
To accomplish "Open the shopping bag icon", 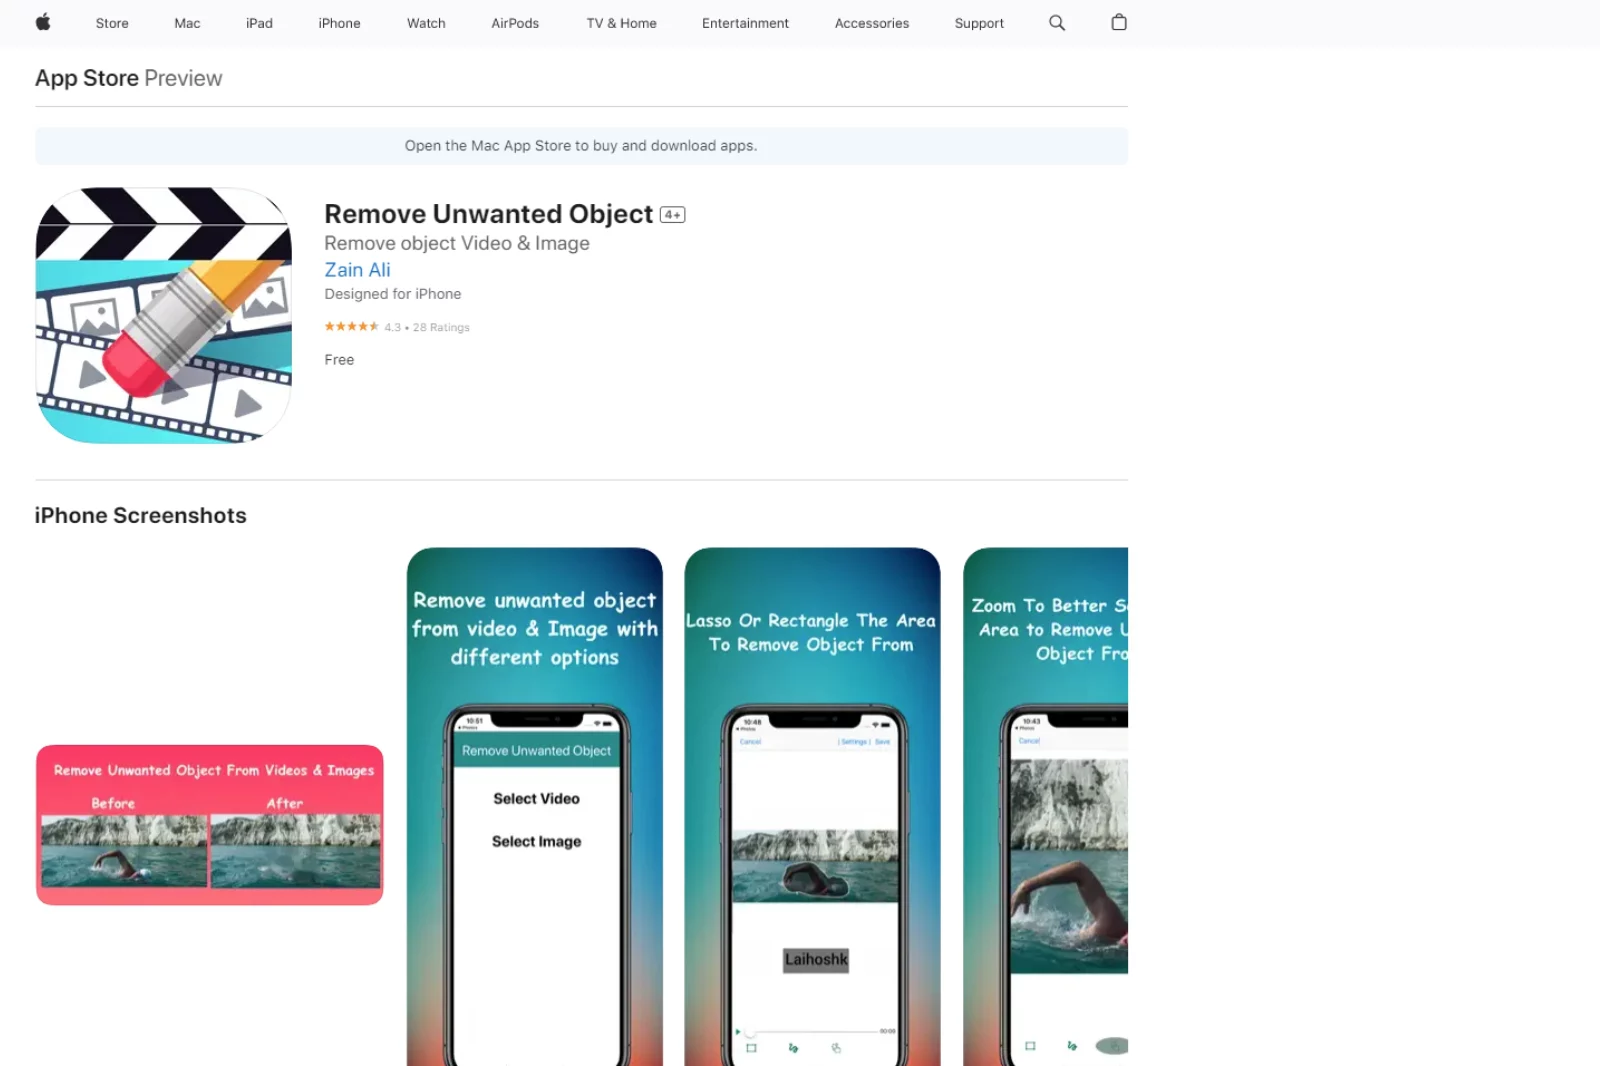I will (x=1119, y=22).
